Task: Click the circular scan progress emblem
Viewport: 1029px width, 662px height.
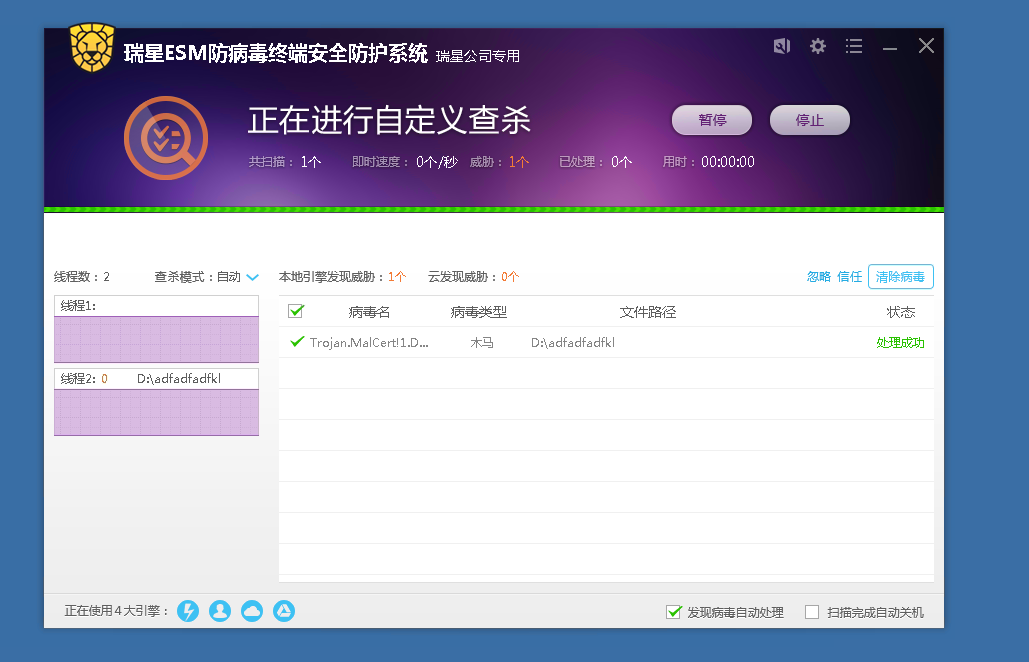Action: click(x=166, y=138)
